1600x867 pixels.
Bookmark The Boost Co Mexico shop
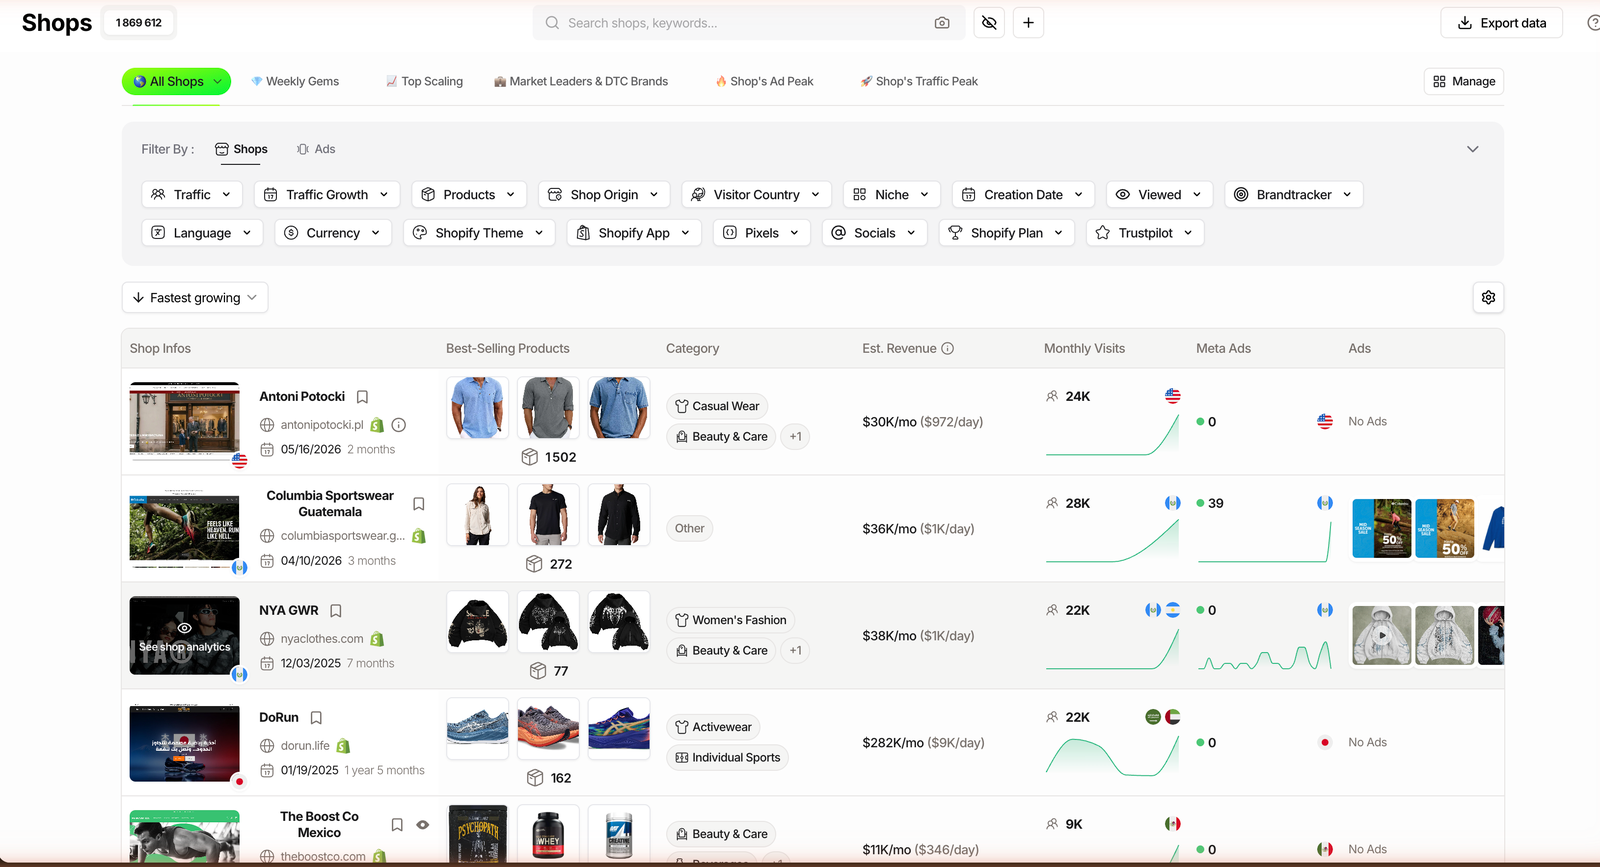pyautogui.click(x=397, y=825)
